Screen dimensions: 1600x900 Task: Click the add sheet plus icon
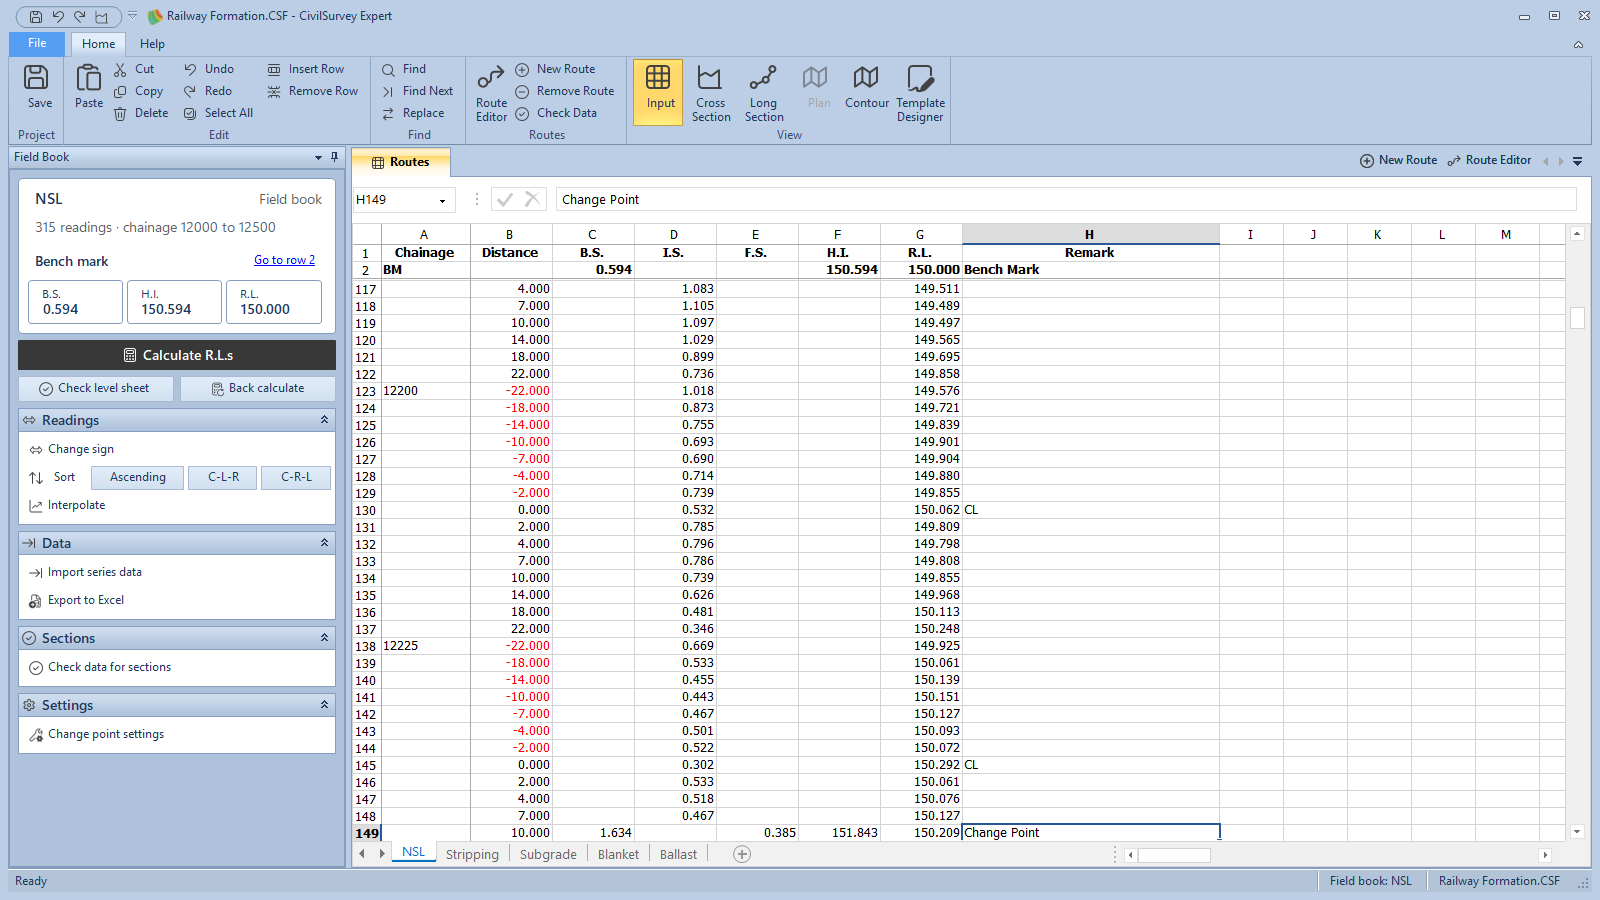coord(742,854)
